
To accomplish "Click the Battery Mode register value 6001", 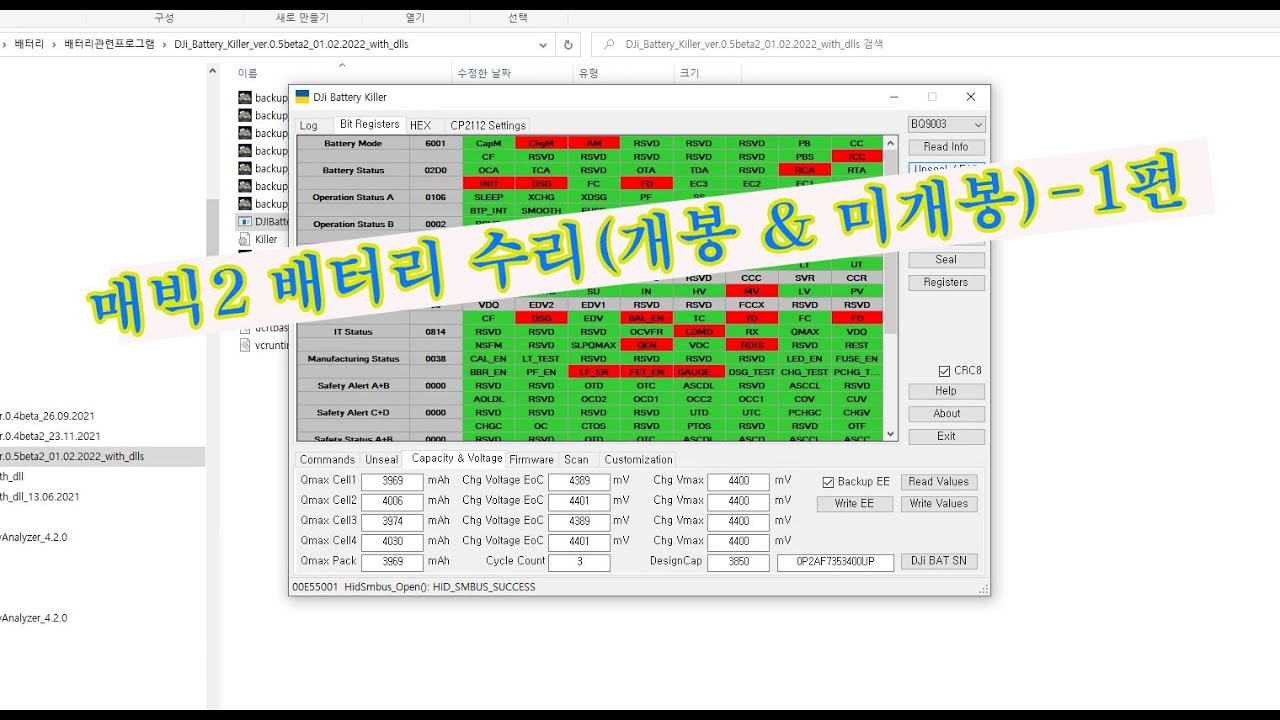I will [x=436, y=143].
